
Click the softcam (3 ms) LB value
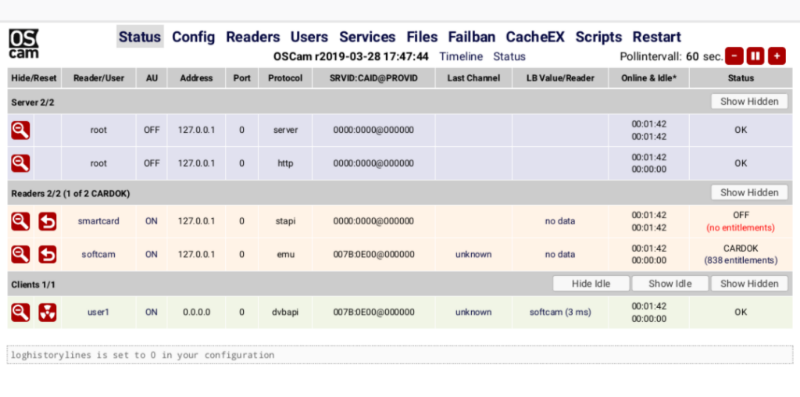point(560,312)
